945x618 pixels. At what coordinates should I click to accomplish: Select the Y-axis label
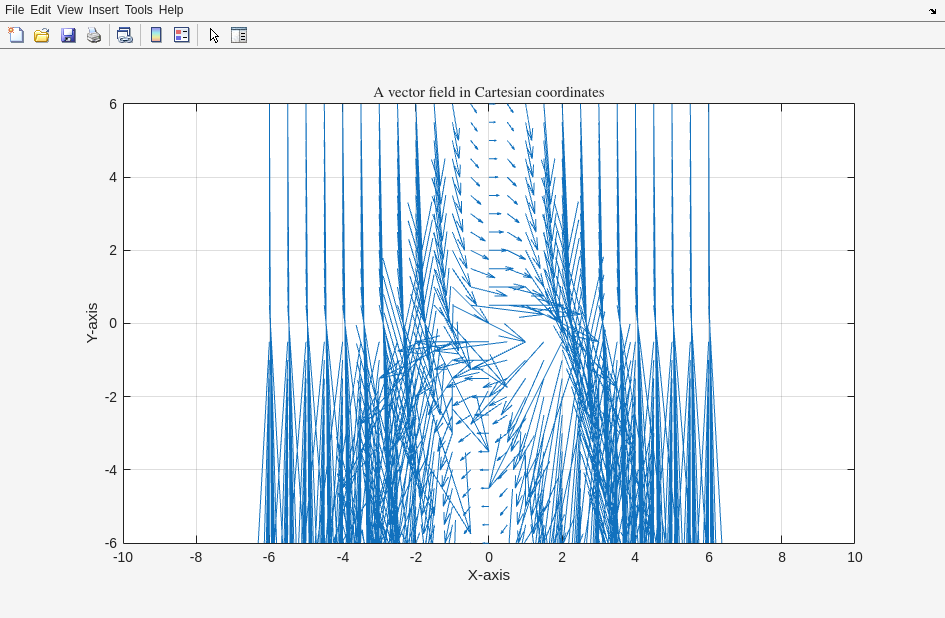click(x=92, y=323)
